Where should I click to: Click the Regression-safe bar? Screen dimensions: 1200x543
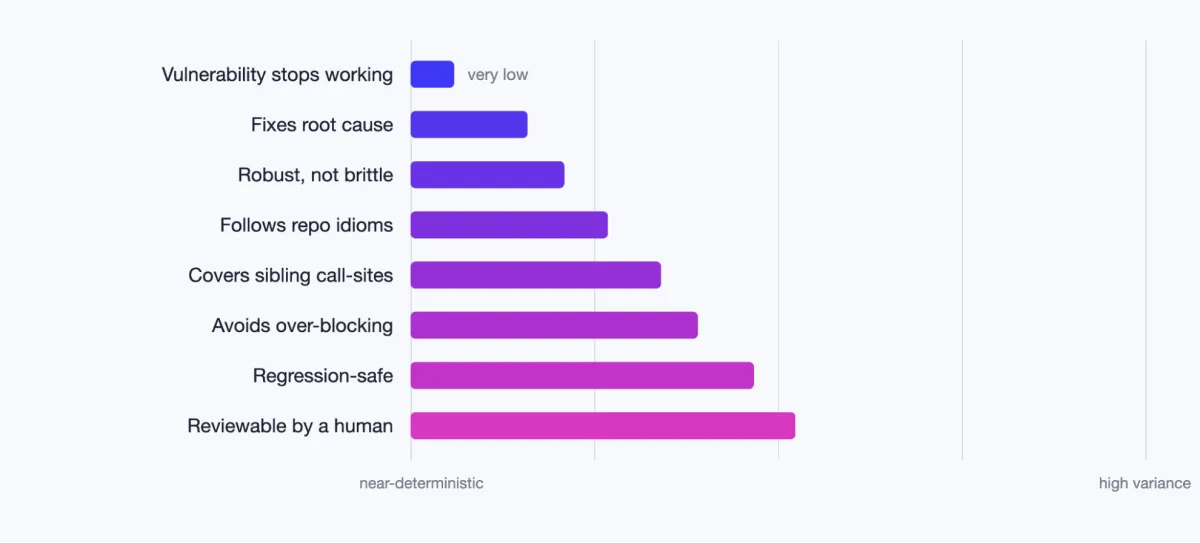click(x=582, y=375)
